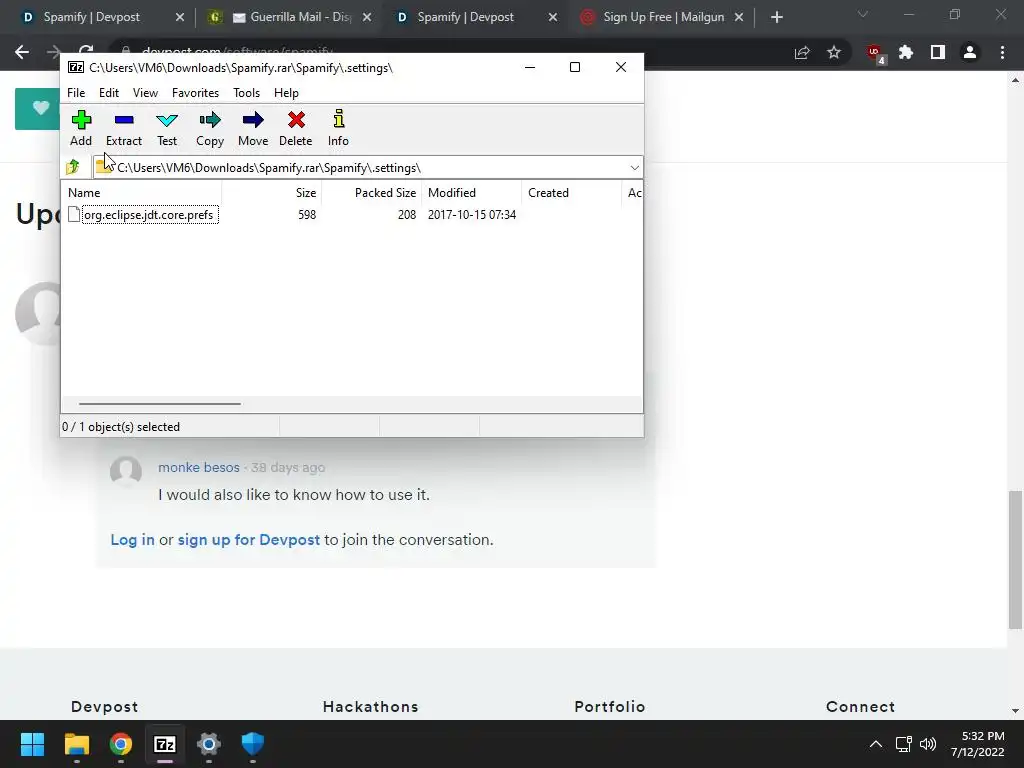Click the Log in link on Devpost
The height and width of the screenshot is (768, 1024).
click(133, 540)
